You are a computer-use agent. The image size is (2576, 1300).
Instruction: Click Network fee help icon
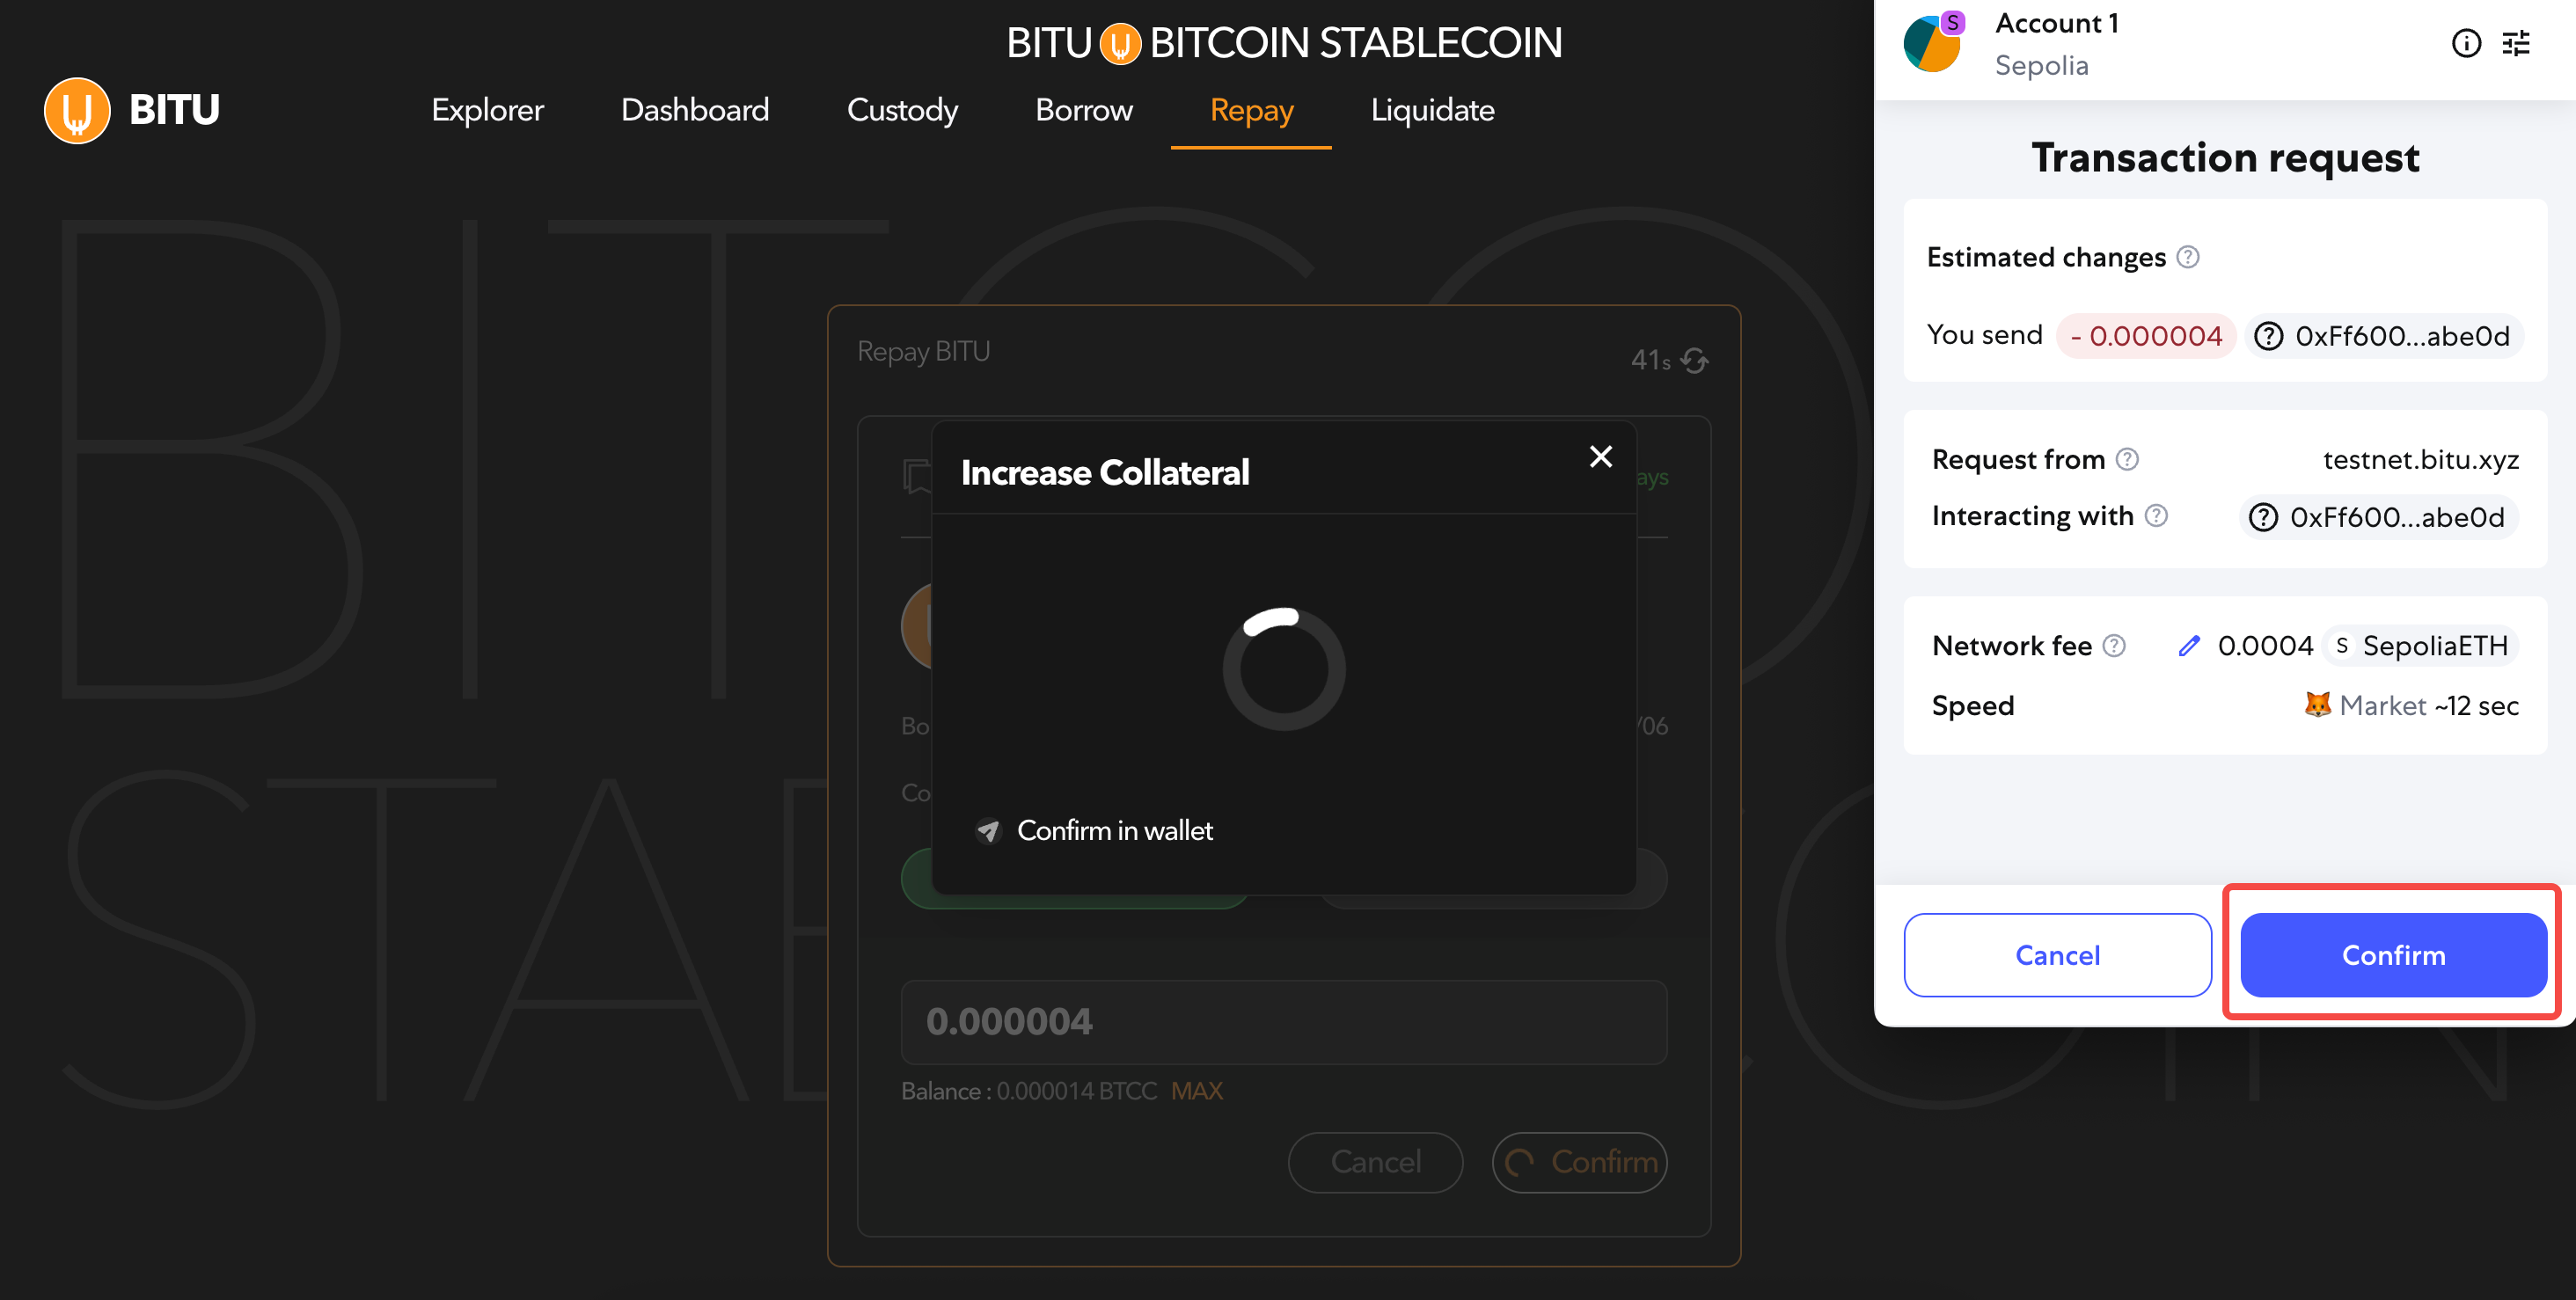[x=2114, y=646]
